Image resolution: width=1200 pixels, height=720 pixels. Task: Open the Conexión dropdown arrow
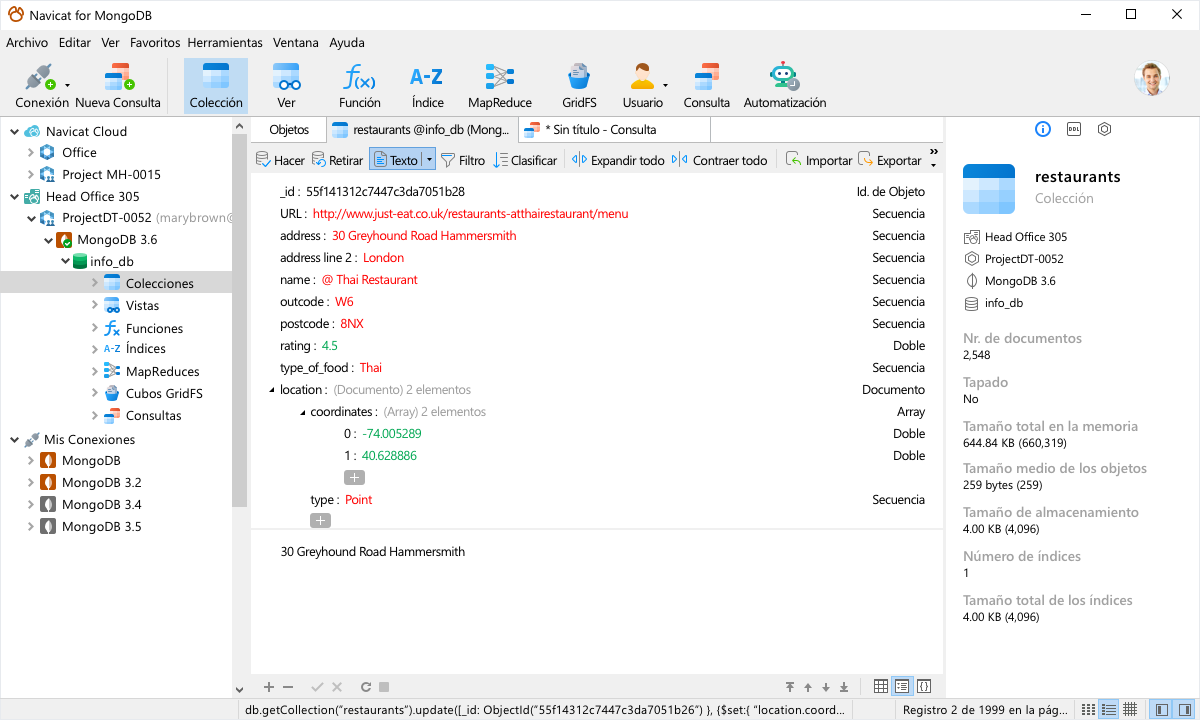67,86
